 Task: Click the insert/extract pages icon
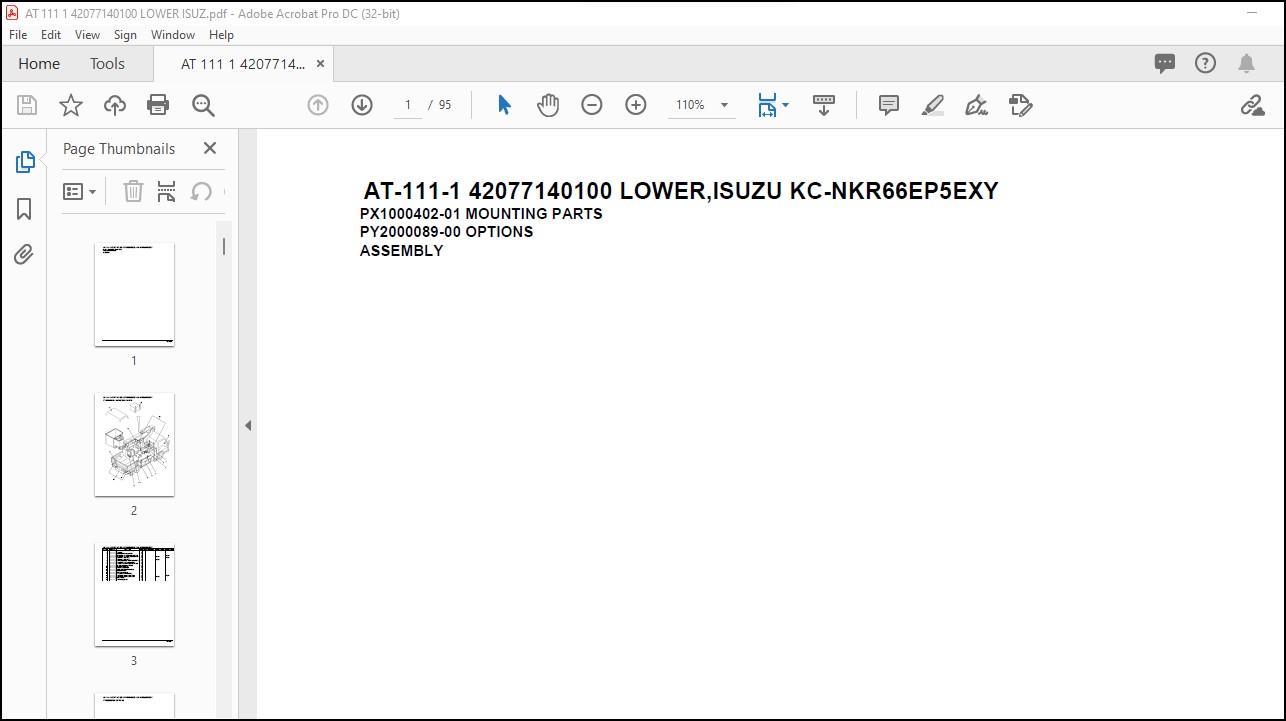[x=167, y=191]
